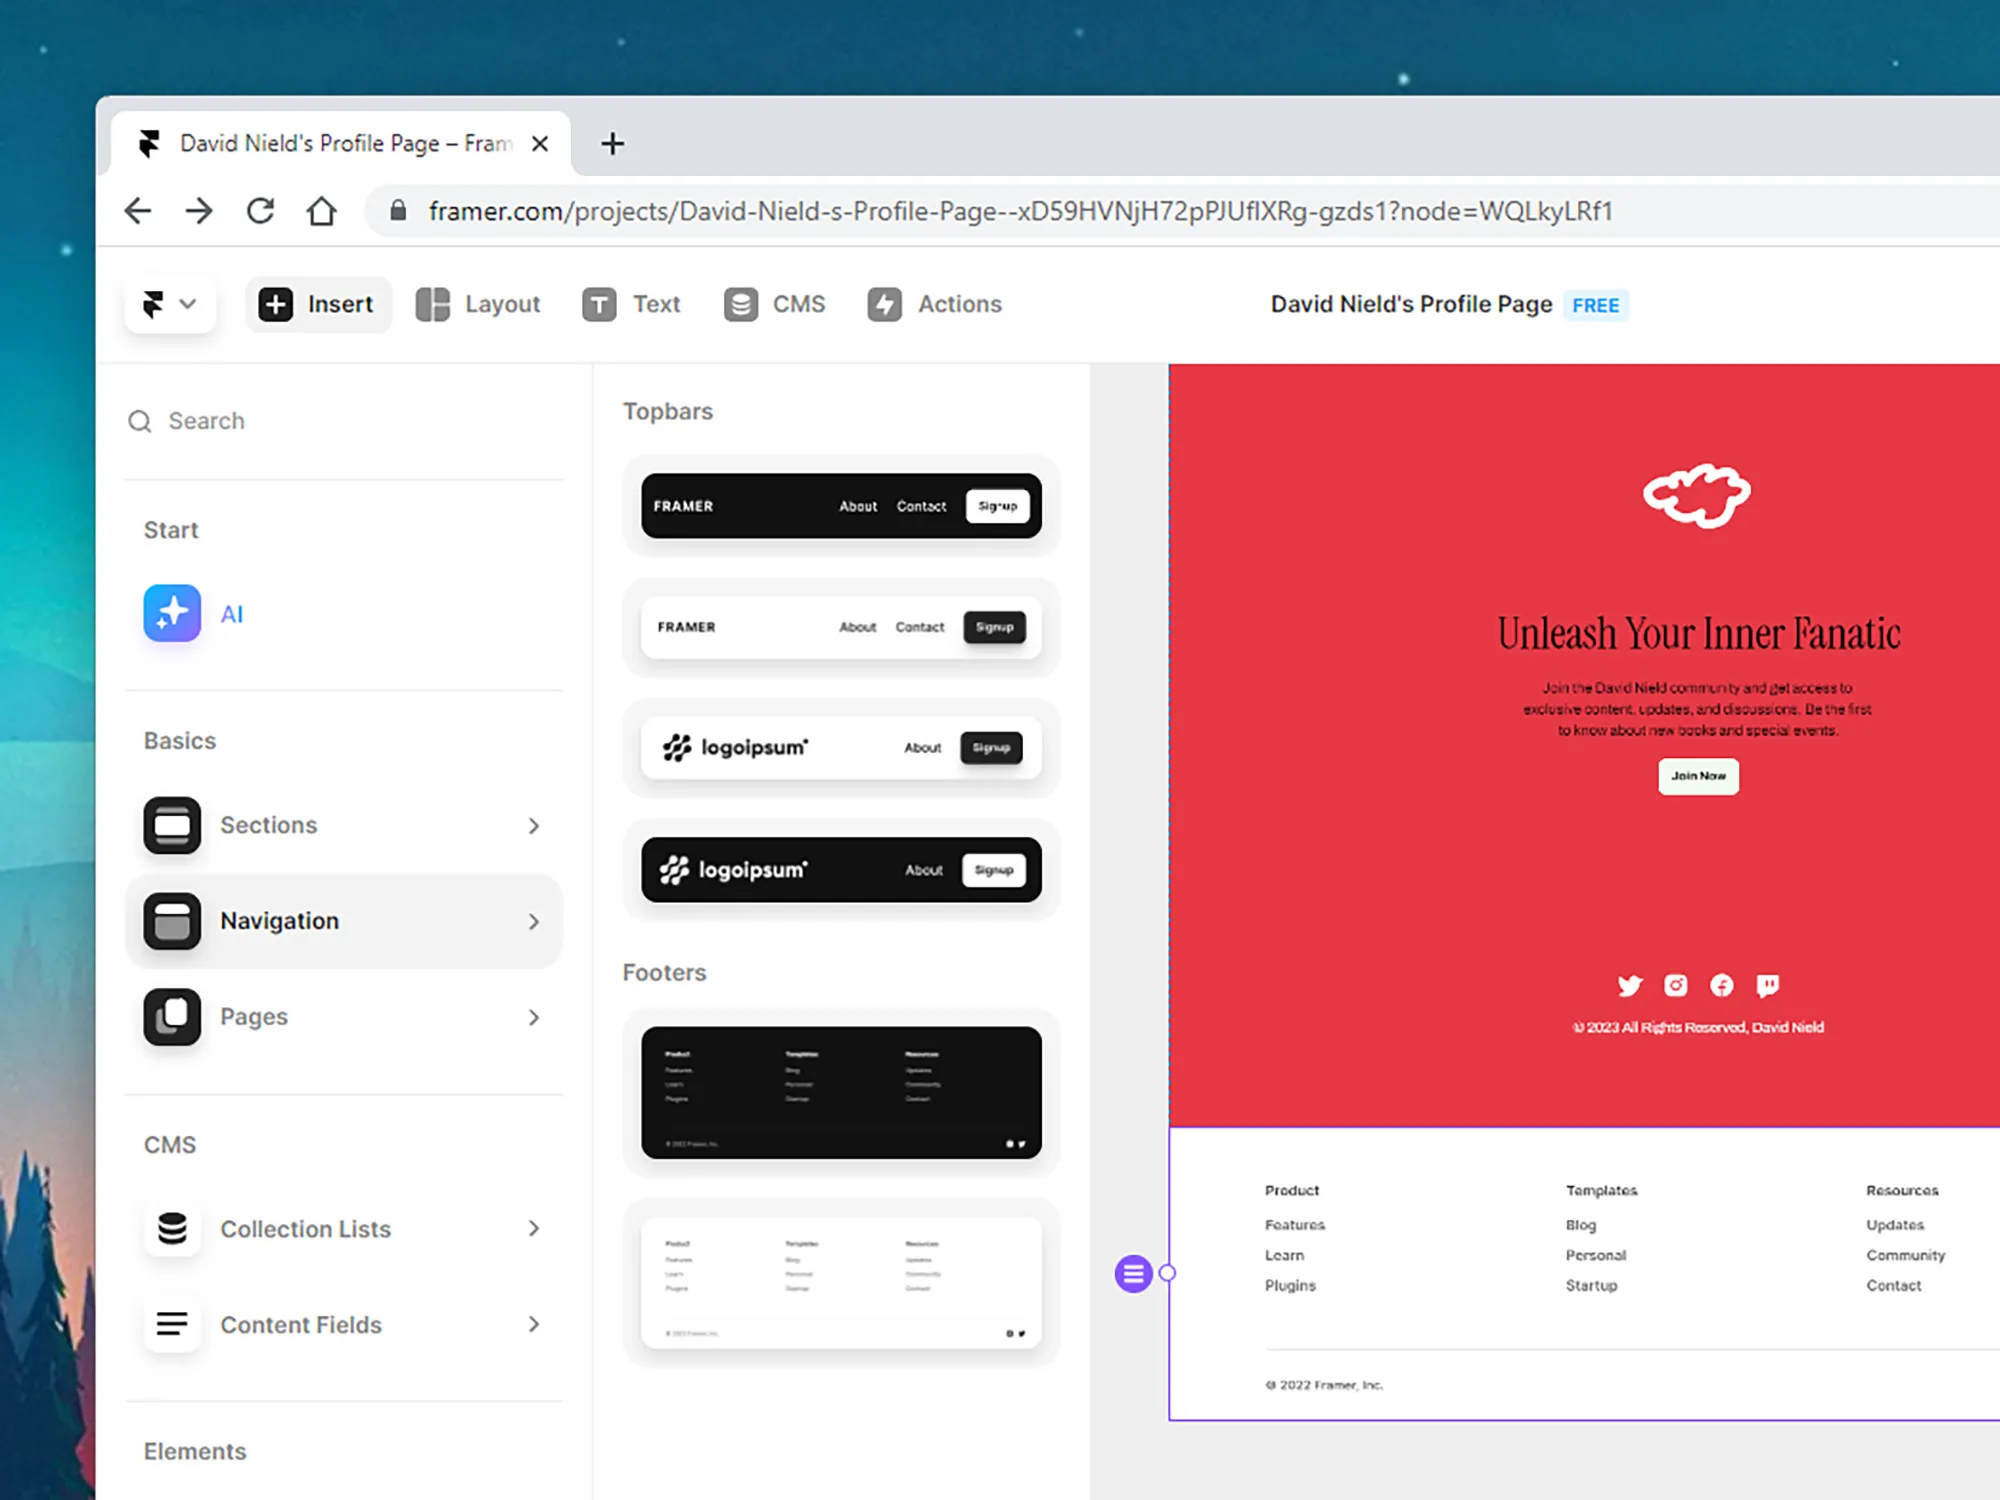Click the Content Fields icon under CMS

coord(171,1324)
